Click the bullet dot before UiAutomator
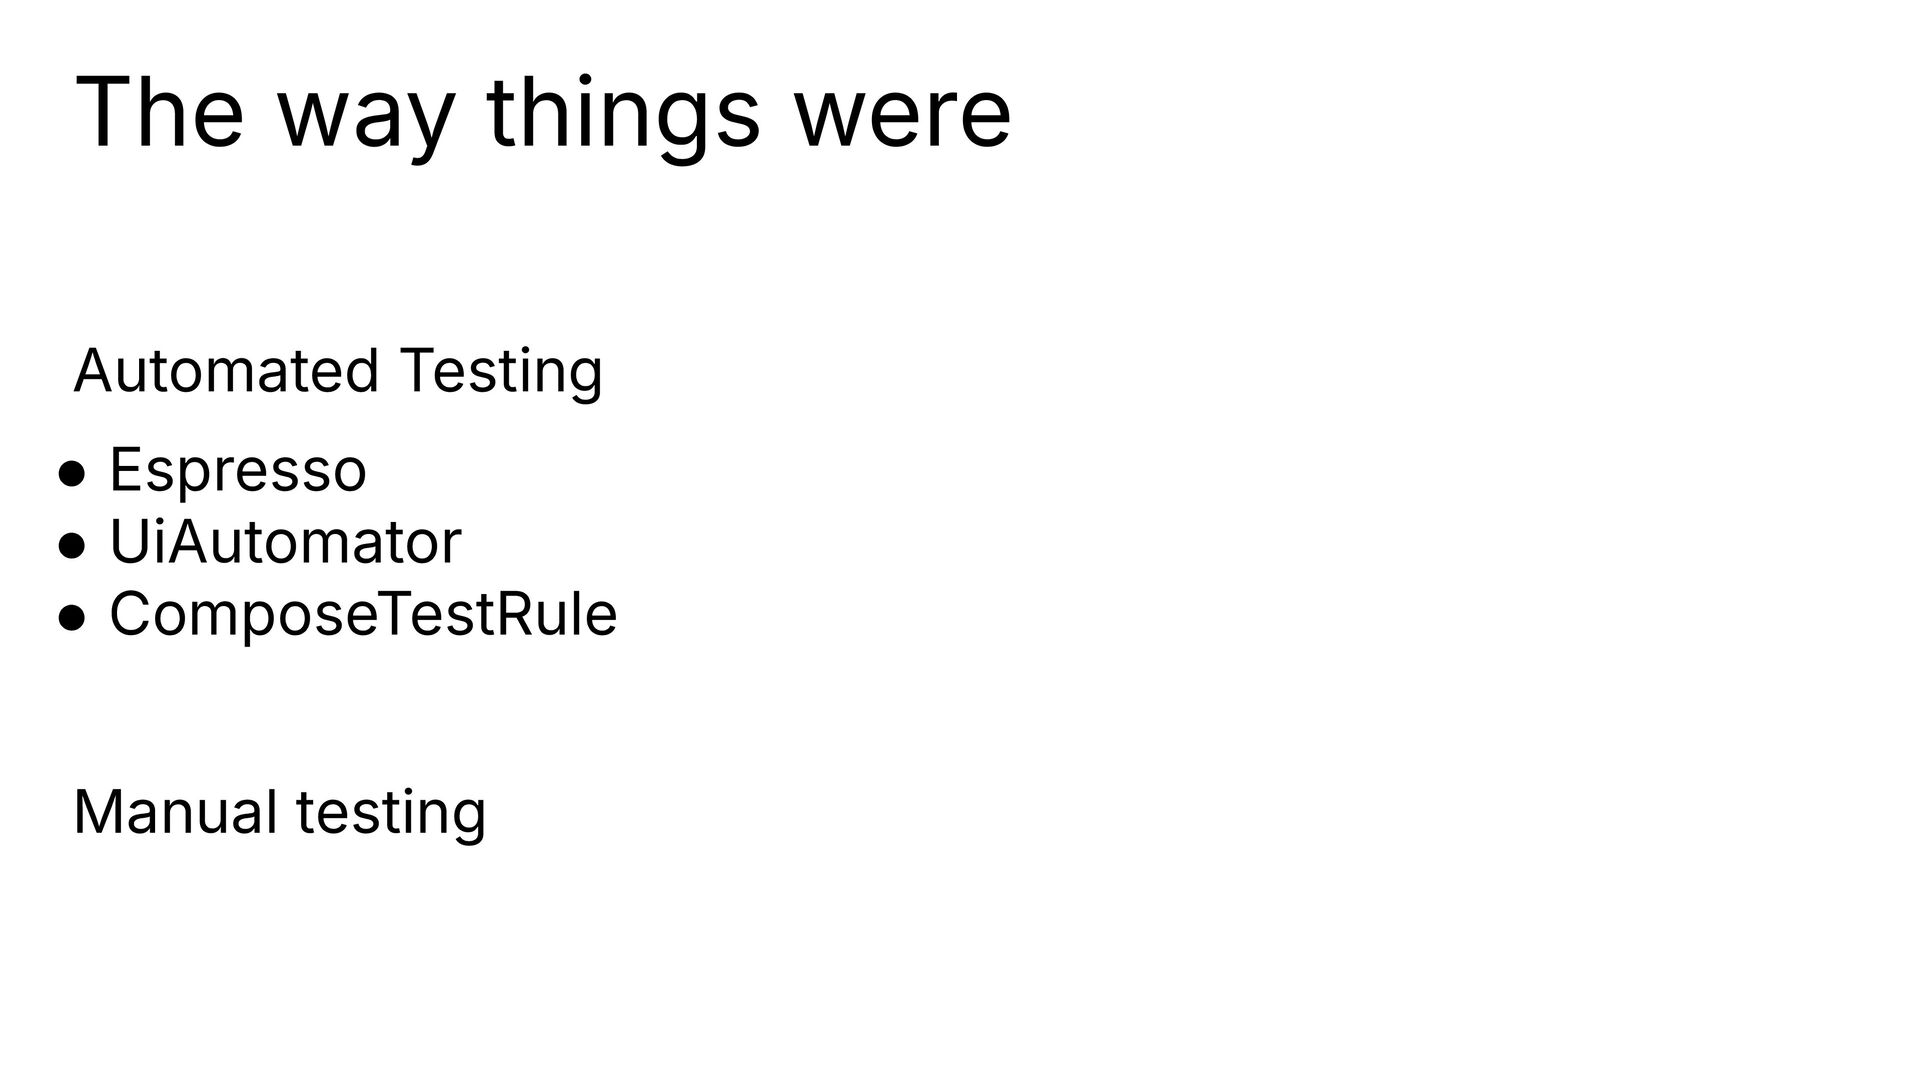The height and width of the screenshot is (1081, 1920). [72, 547]
